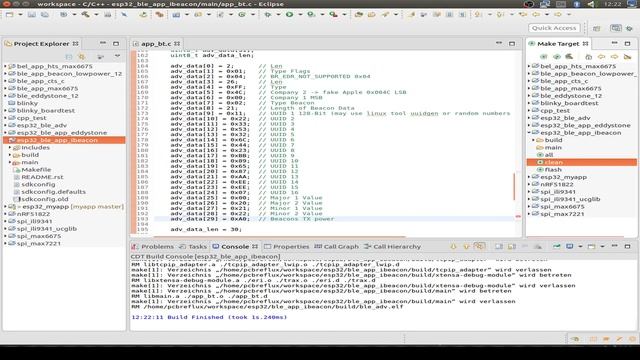Click the Display Selected Console icon
640x360 pixels.
[569, 247]
